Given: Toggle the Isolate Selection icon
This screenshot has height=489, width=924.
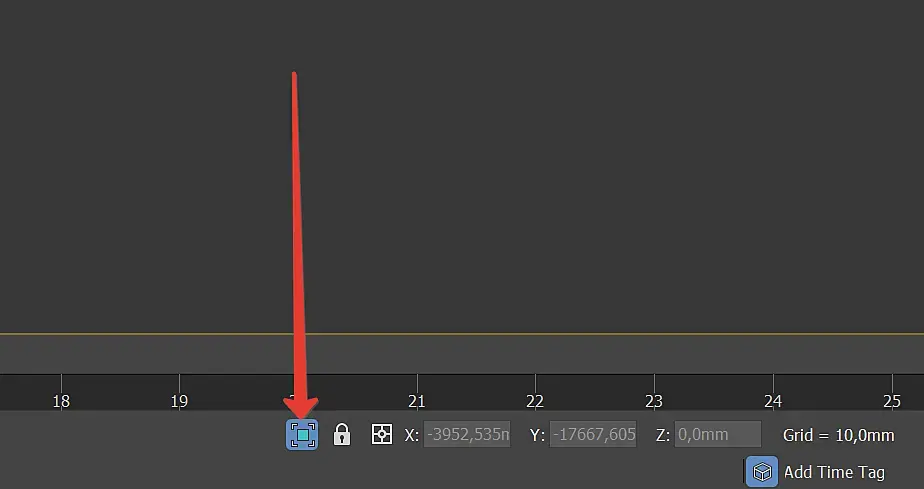Looking at the screenshot, I should [x=302, y=435].
